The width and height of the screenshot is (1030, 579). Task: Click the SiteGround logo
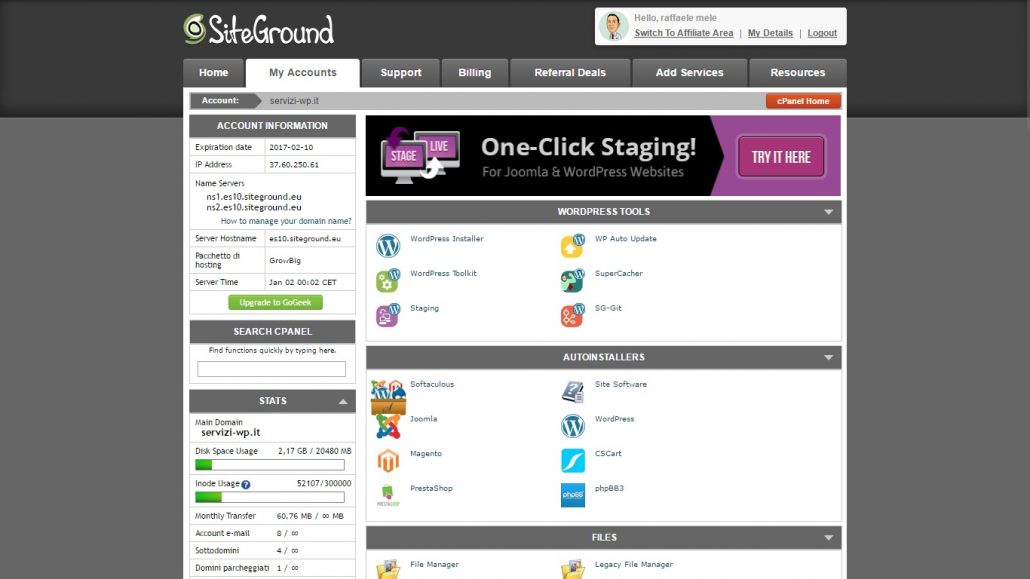[x=259, y=30]
